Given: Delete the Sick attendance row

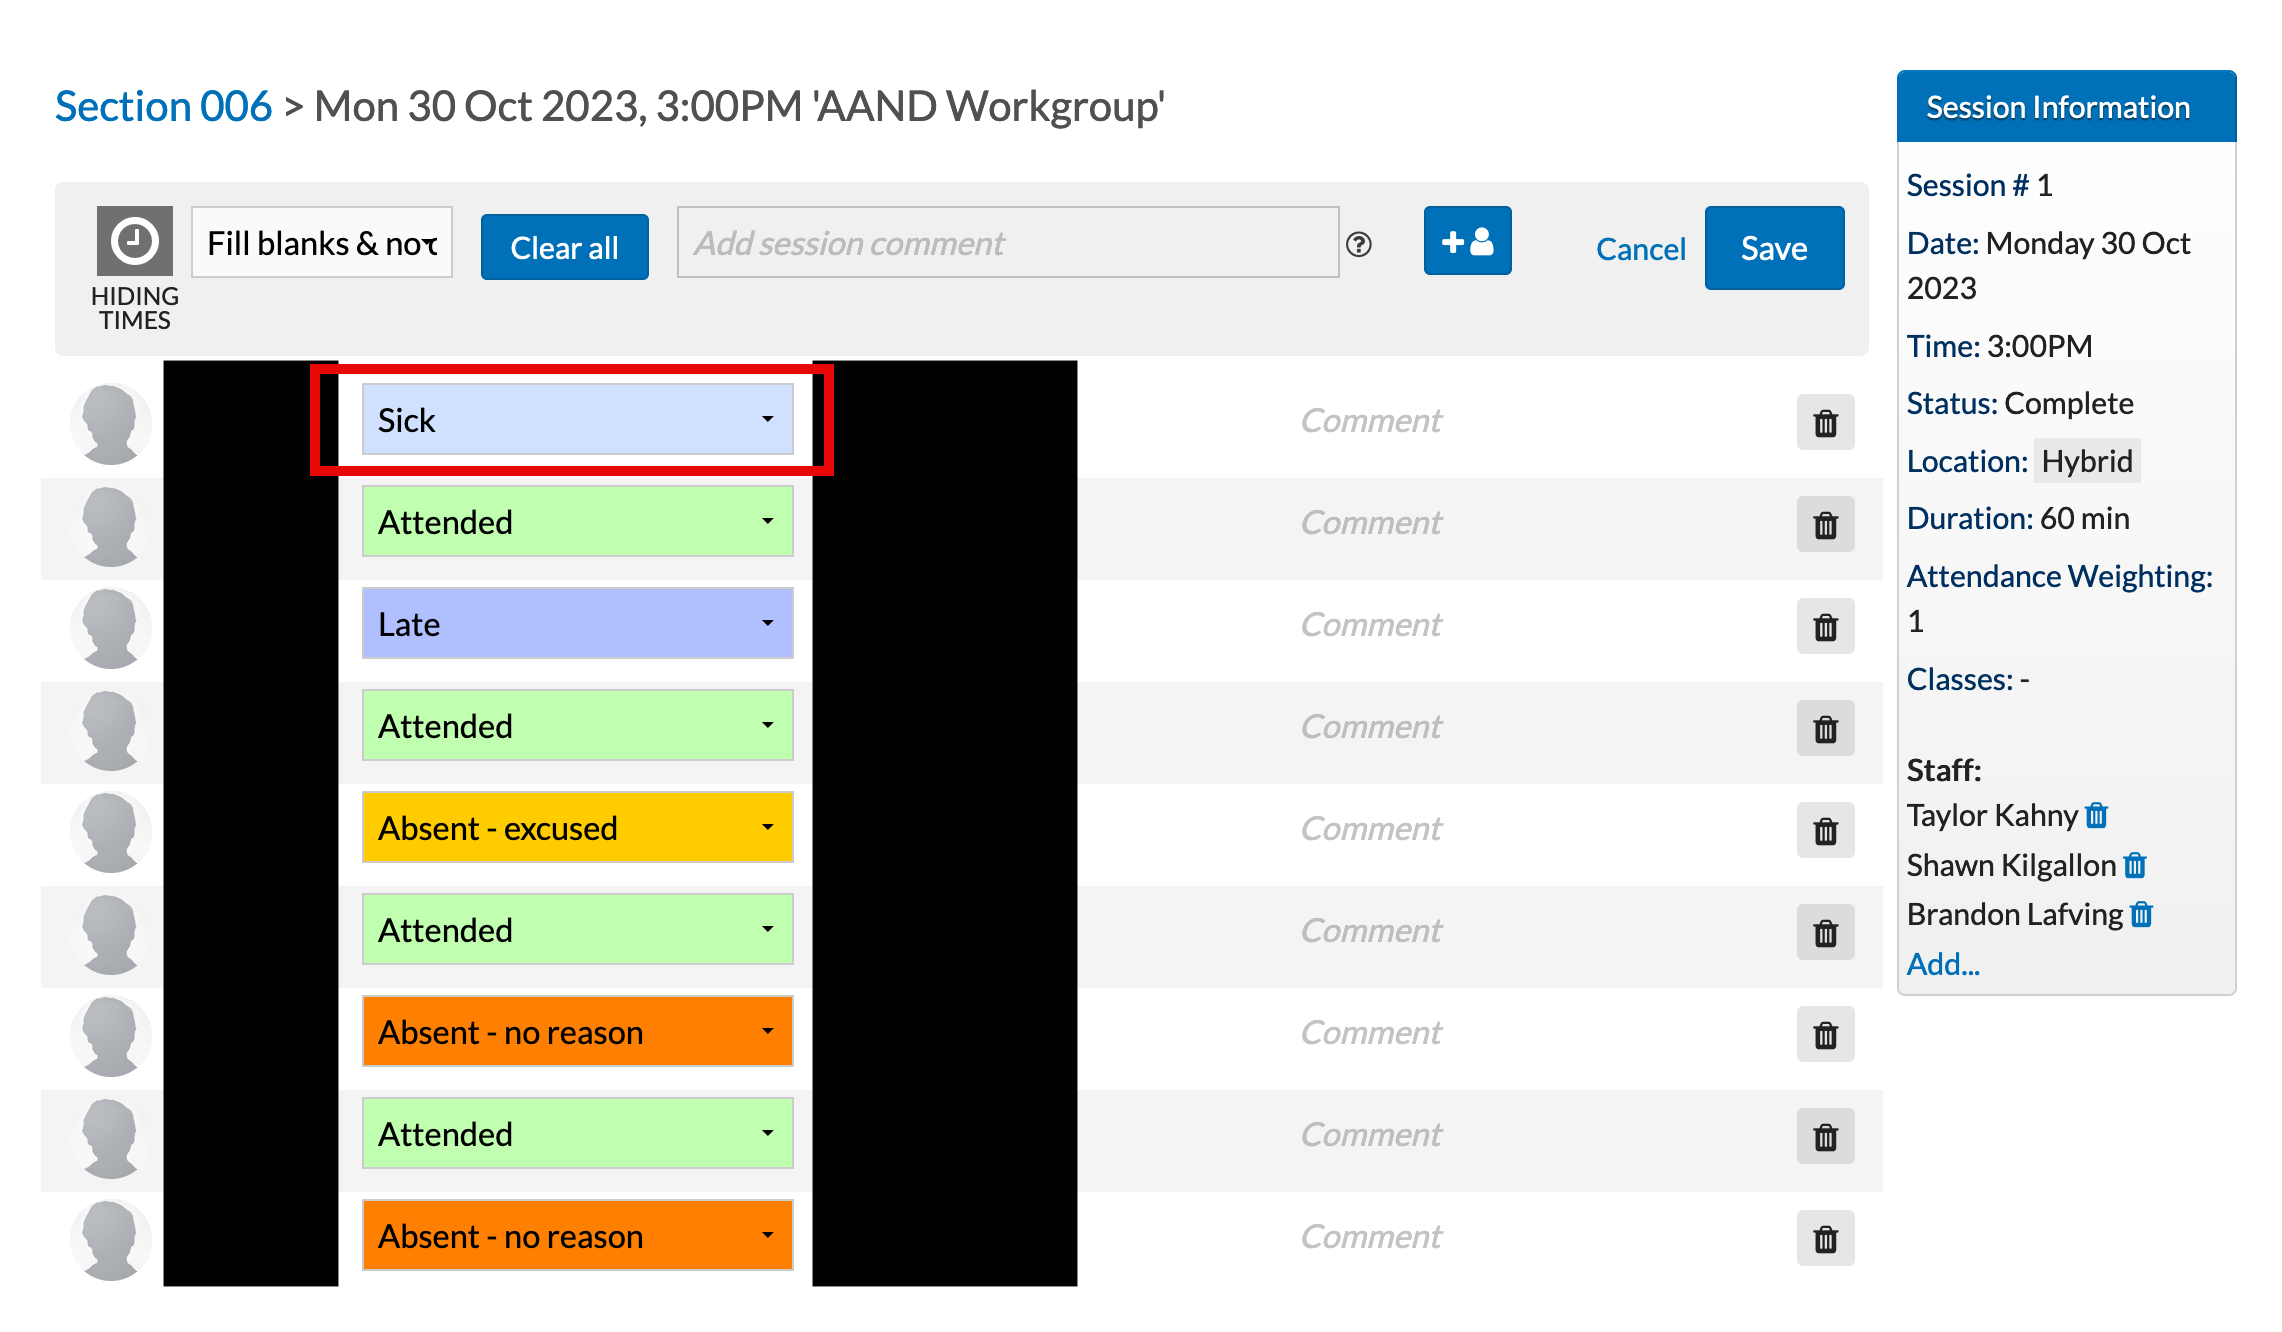Looking at the screenshot, I should pos(1825,423).
